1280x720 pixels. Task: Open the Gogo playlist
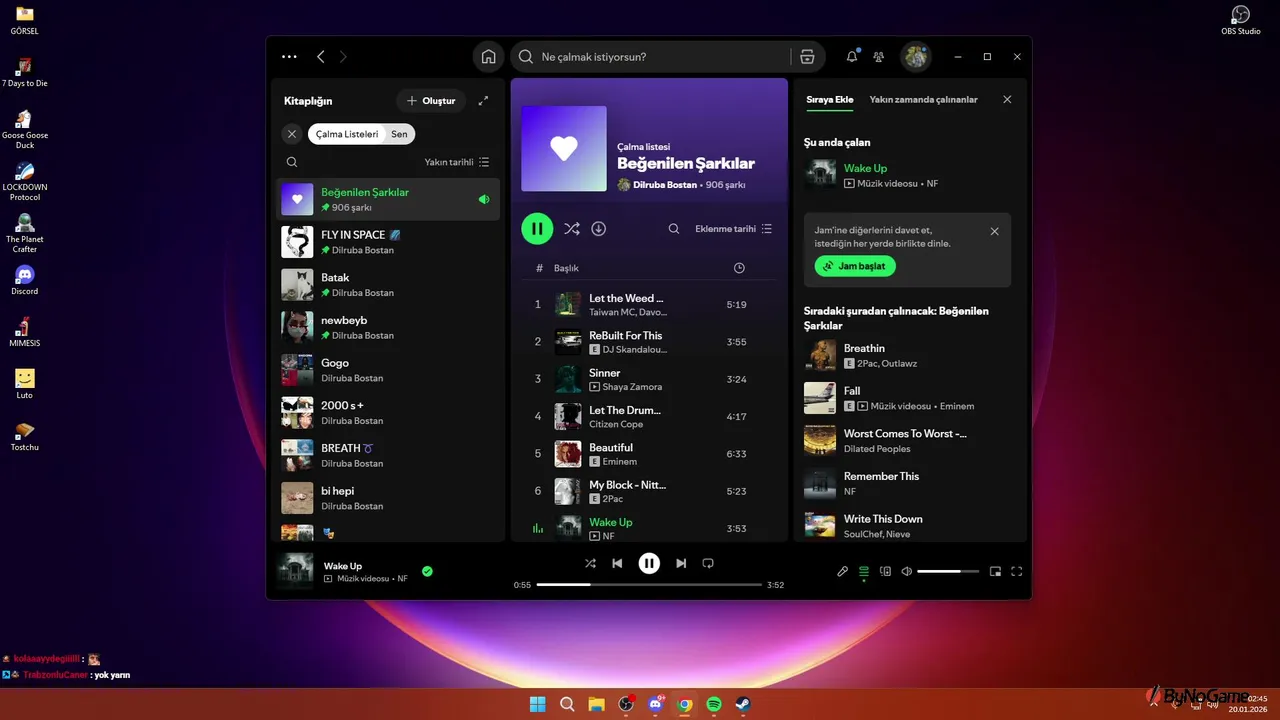tap(388, 370)
